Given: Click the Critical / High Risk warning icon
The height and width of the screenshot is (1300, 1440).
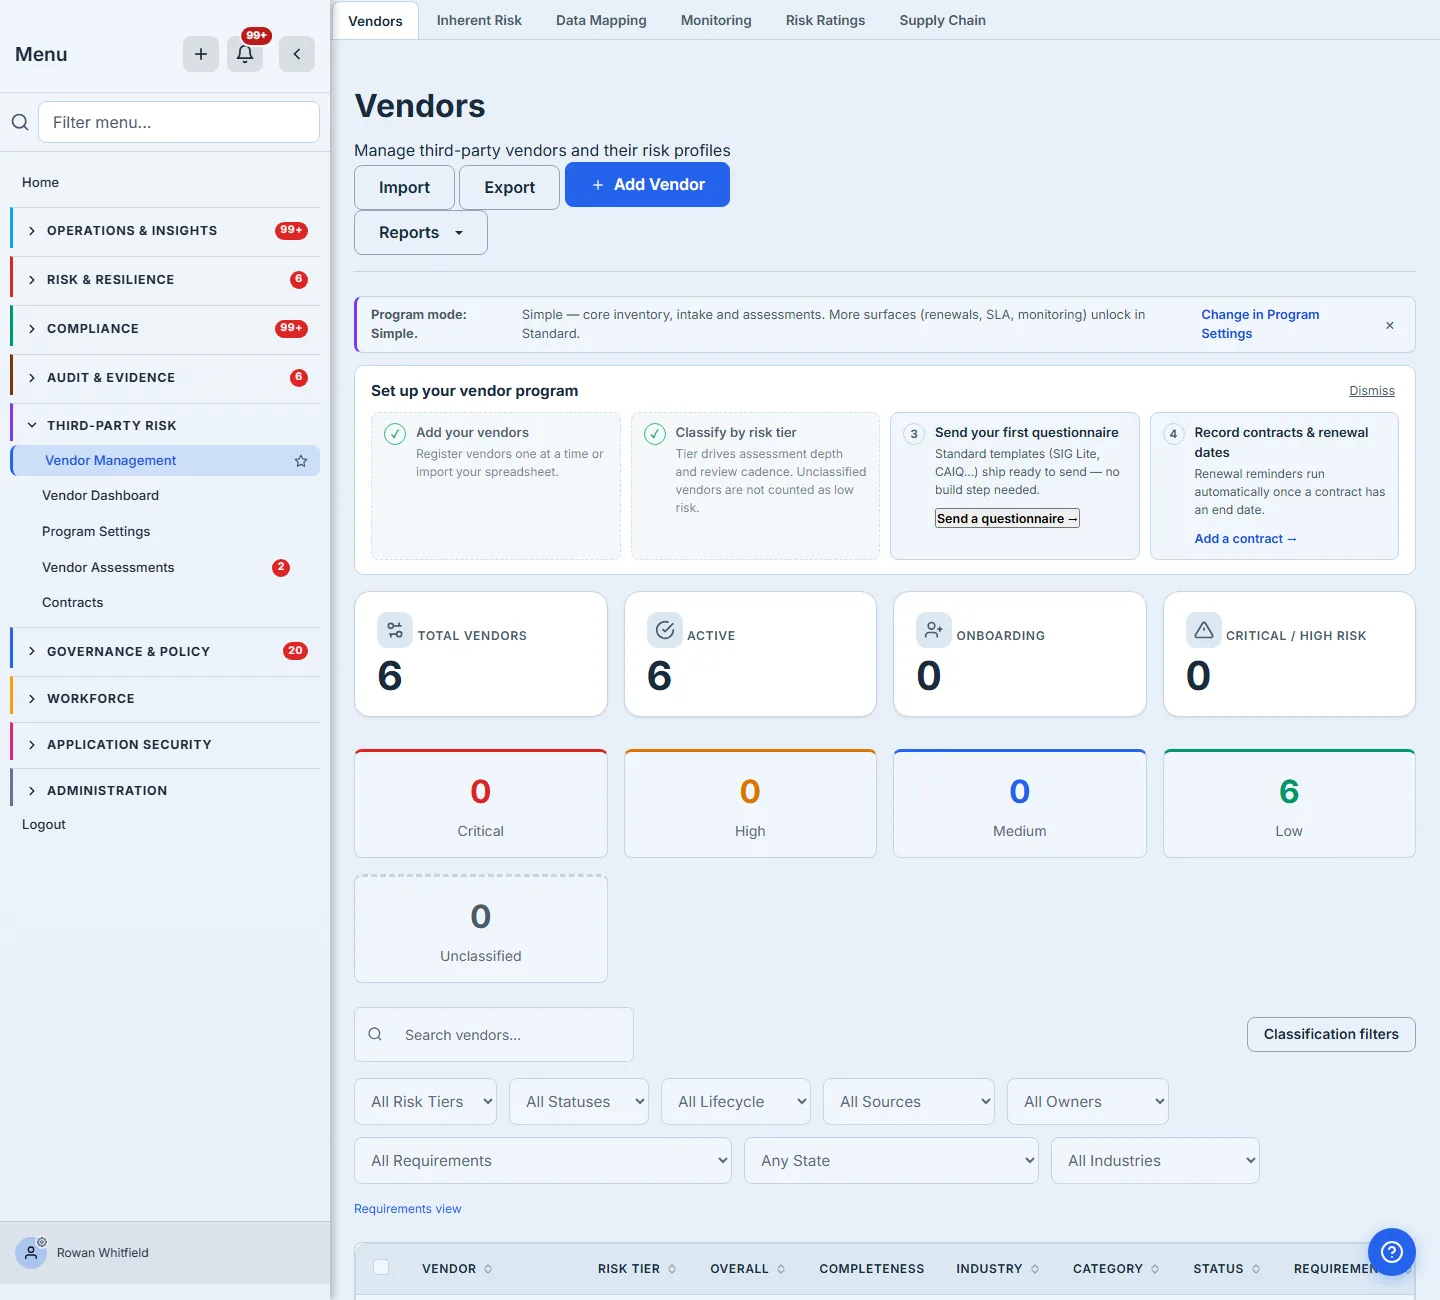Looking at the screenshot, I should click(x=1204, y=631).
